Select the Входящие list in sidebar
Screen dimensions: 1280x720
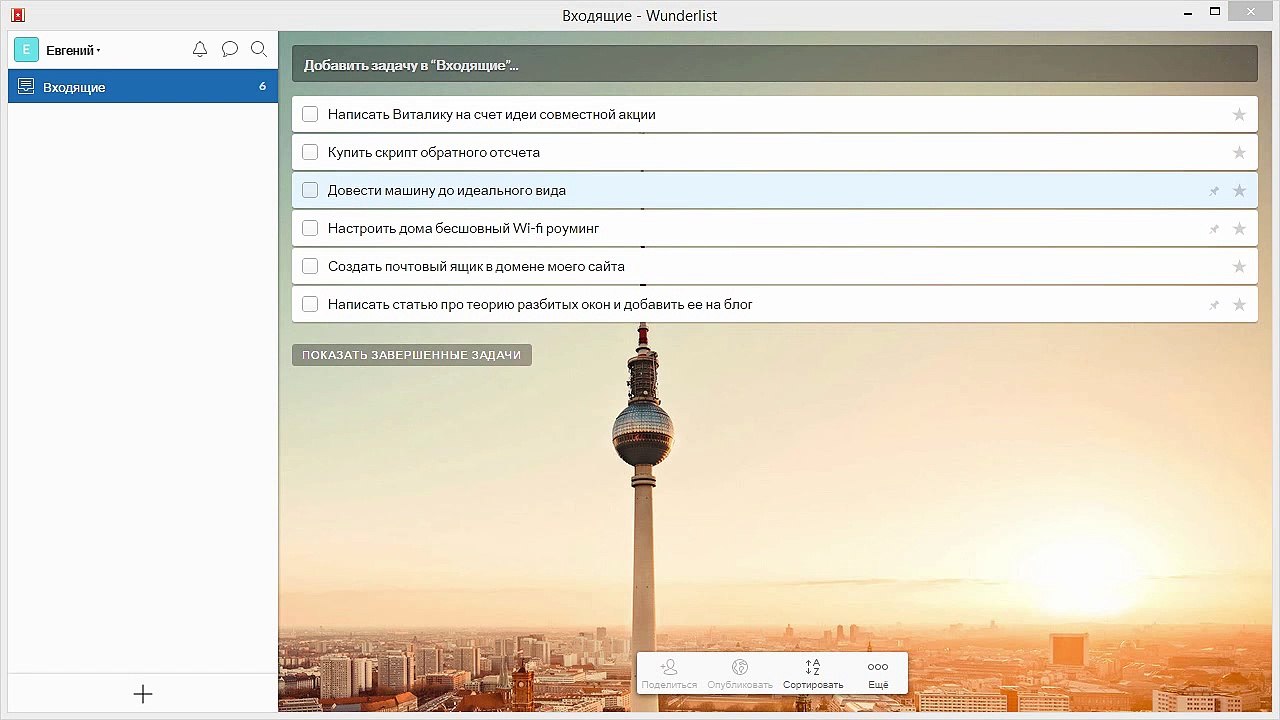click(x=143, y=87)
